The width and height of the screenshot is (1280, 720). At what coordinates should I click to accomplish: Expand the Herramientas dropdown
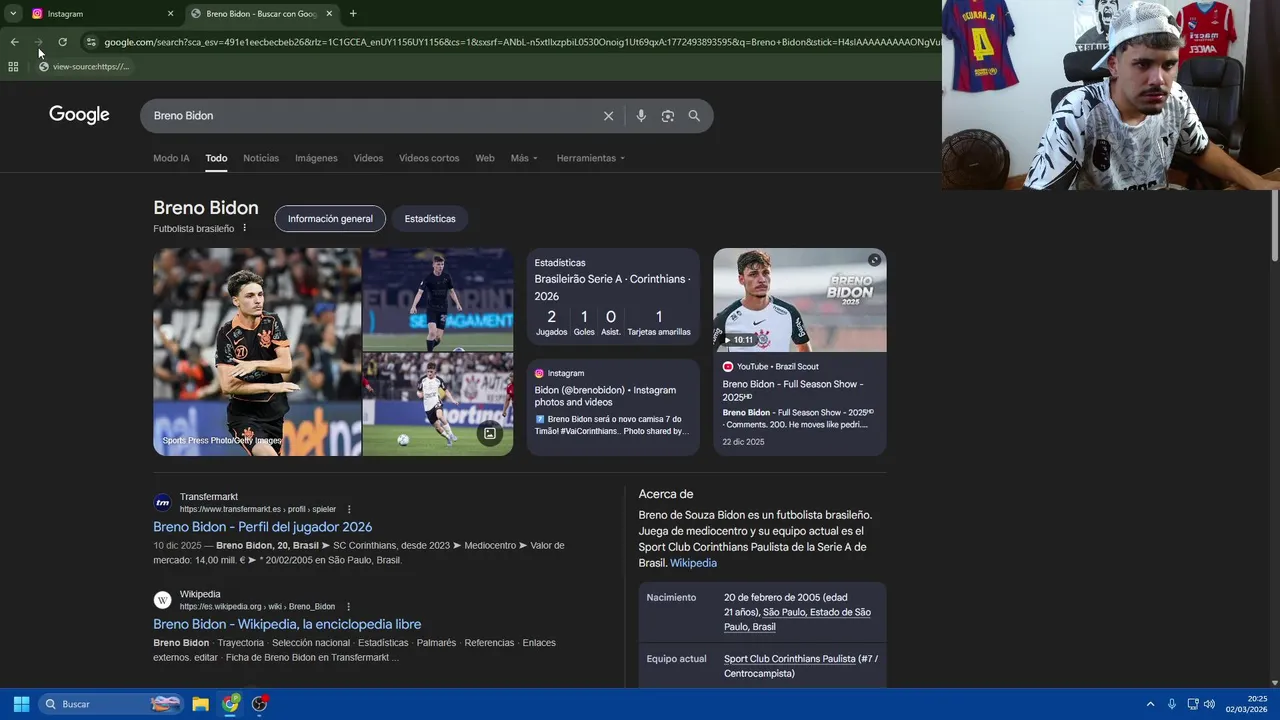(x=590, y=158)
